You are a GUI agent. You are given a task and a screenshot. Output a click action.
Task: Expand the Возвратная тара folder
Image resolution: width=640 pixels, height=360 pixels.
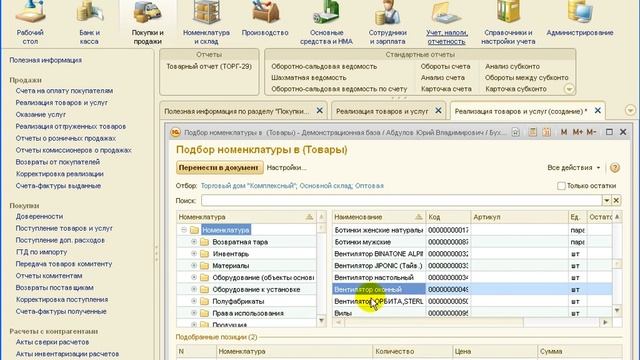194,242
